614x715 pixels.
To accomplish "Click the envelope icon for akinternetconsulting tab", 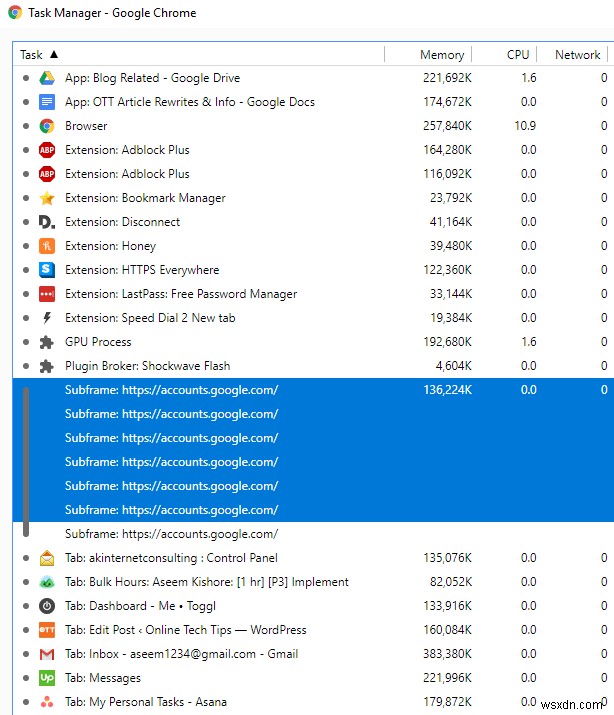I will (47, 558).
